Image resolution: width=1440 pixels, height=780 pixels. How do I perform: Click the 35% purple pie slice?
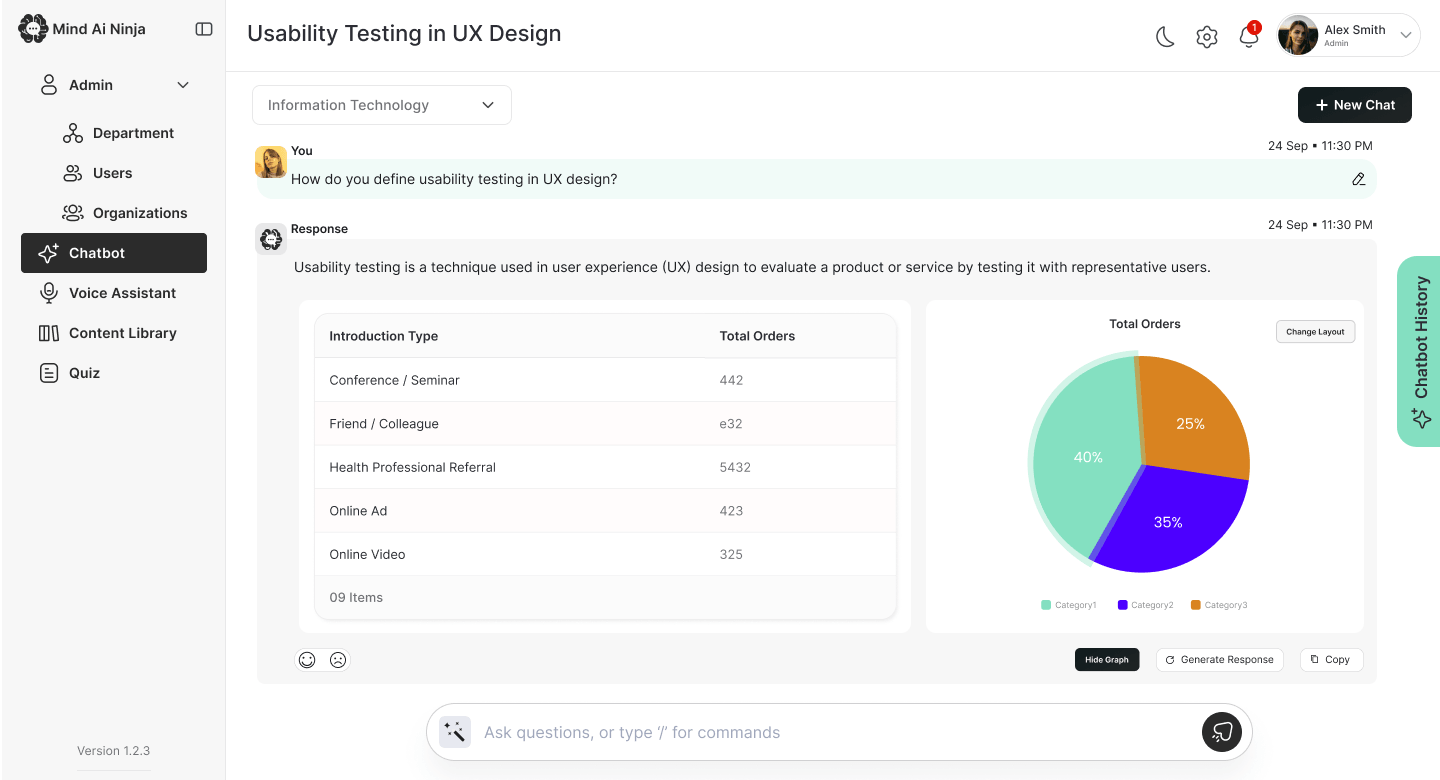(x=1170, y=520)
